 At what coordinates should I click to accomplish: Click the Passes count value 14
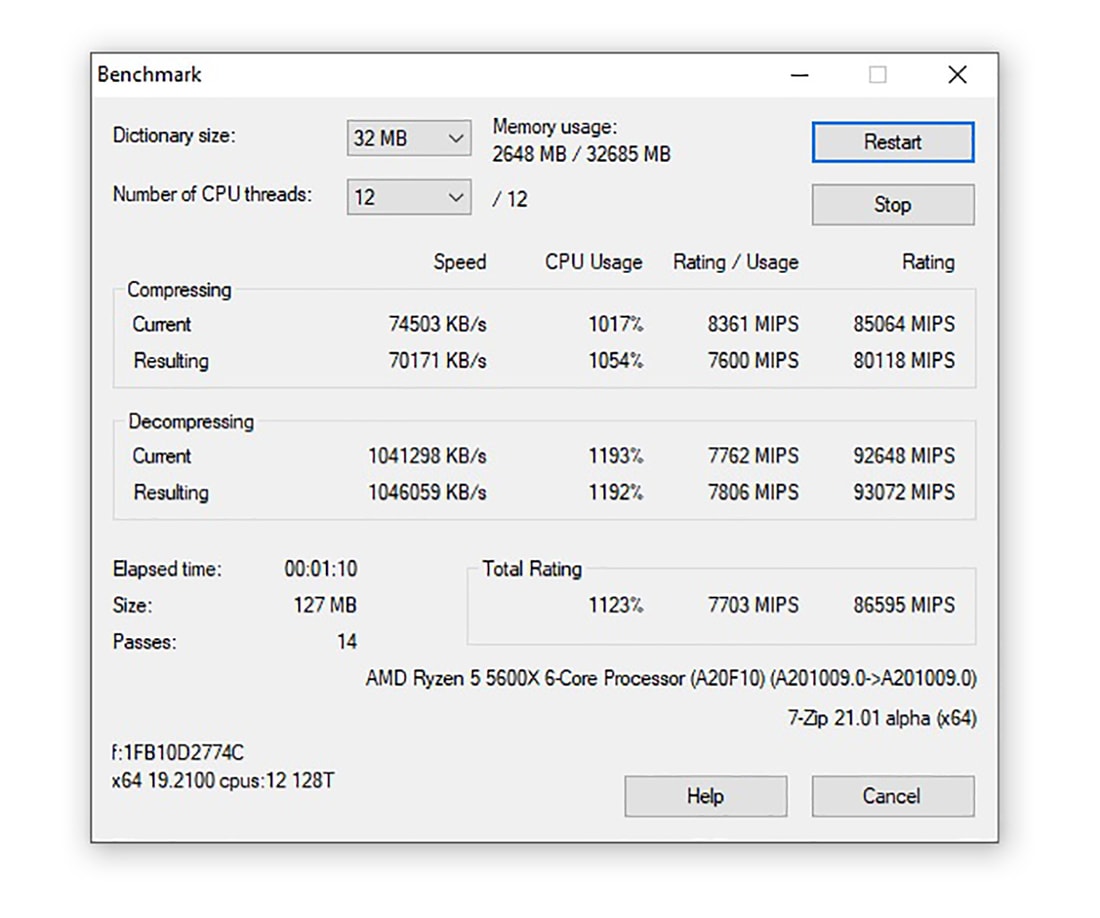[x=346, y=642]
